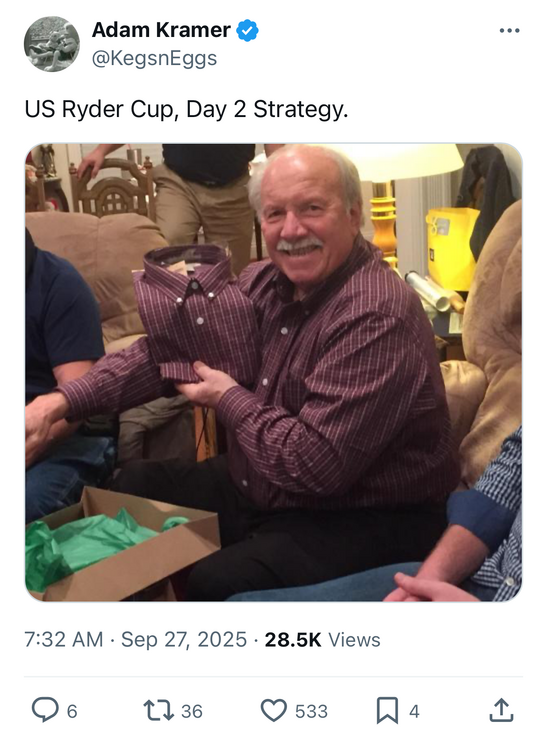Image resolution: width=547 pixels, height=750 pixels.
Task: Select the 'US Ryder Cup, Day 2 Strategy.' text
Action: tap(186, 109)
